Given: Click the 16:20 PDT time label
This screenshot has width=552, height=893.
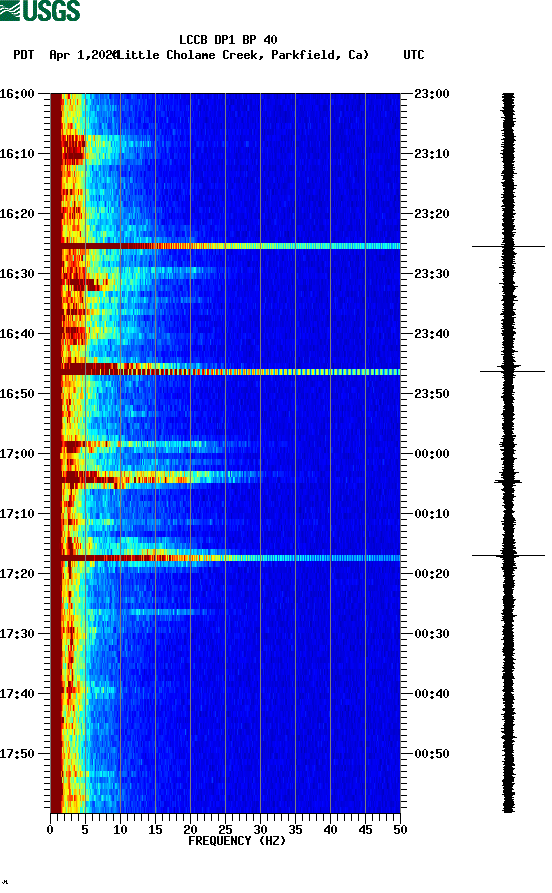Looking at the screenshot, I should [17, 214].
